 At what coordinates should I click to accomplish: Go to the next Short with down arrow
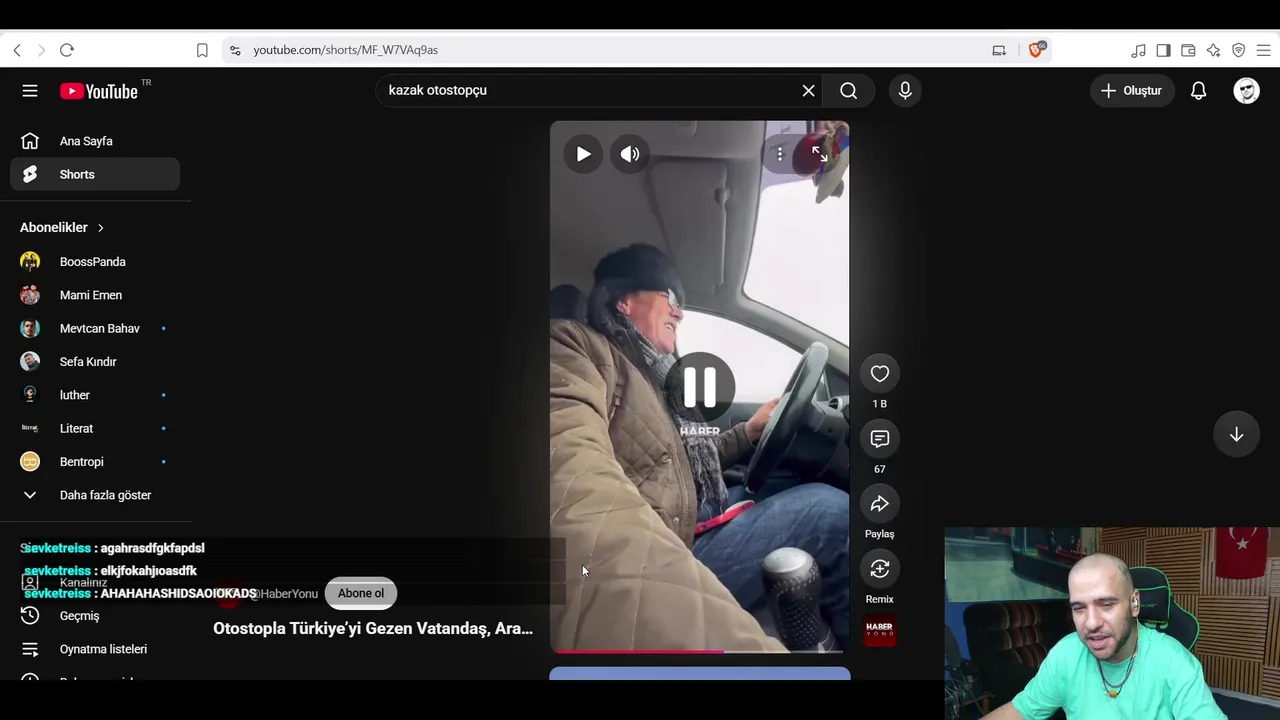point(1236,434)
